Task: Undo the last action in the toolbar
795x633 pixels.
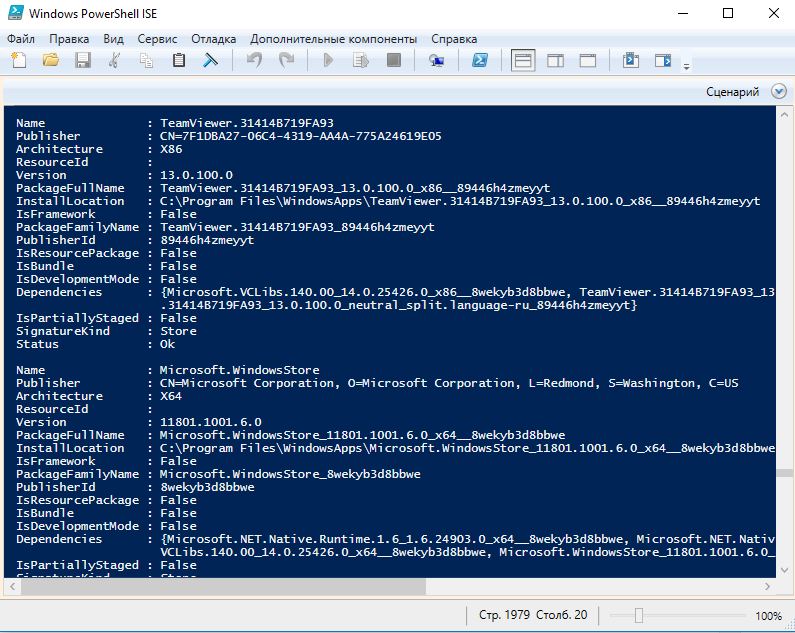Action: [255, 60]
